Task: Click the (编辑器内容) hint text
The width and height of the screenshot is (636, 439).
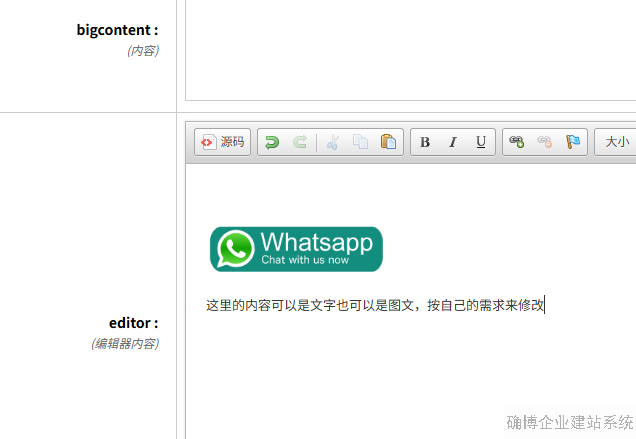Action: click(x=125, y=344)
